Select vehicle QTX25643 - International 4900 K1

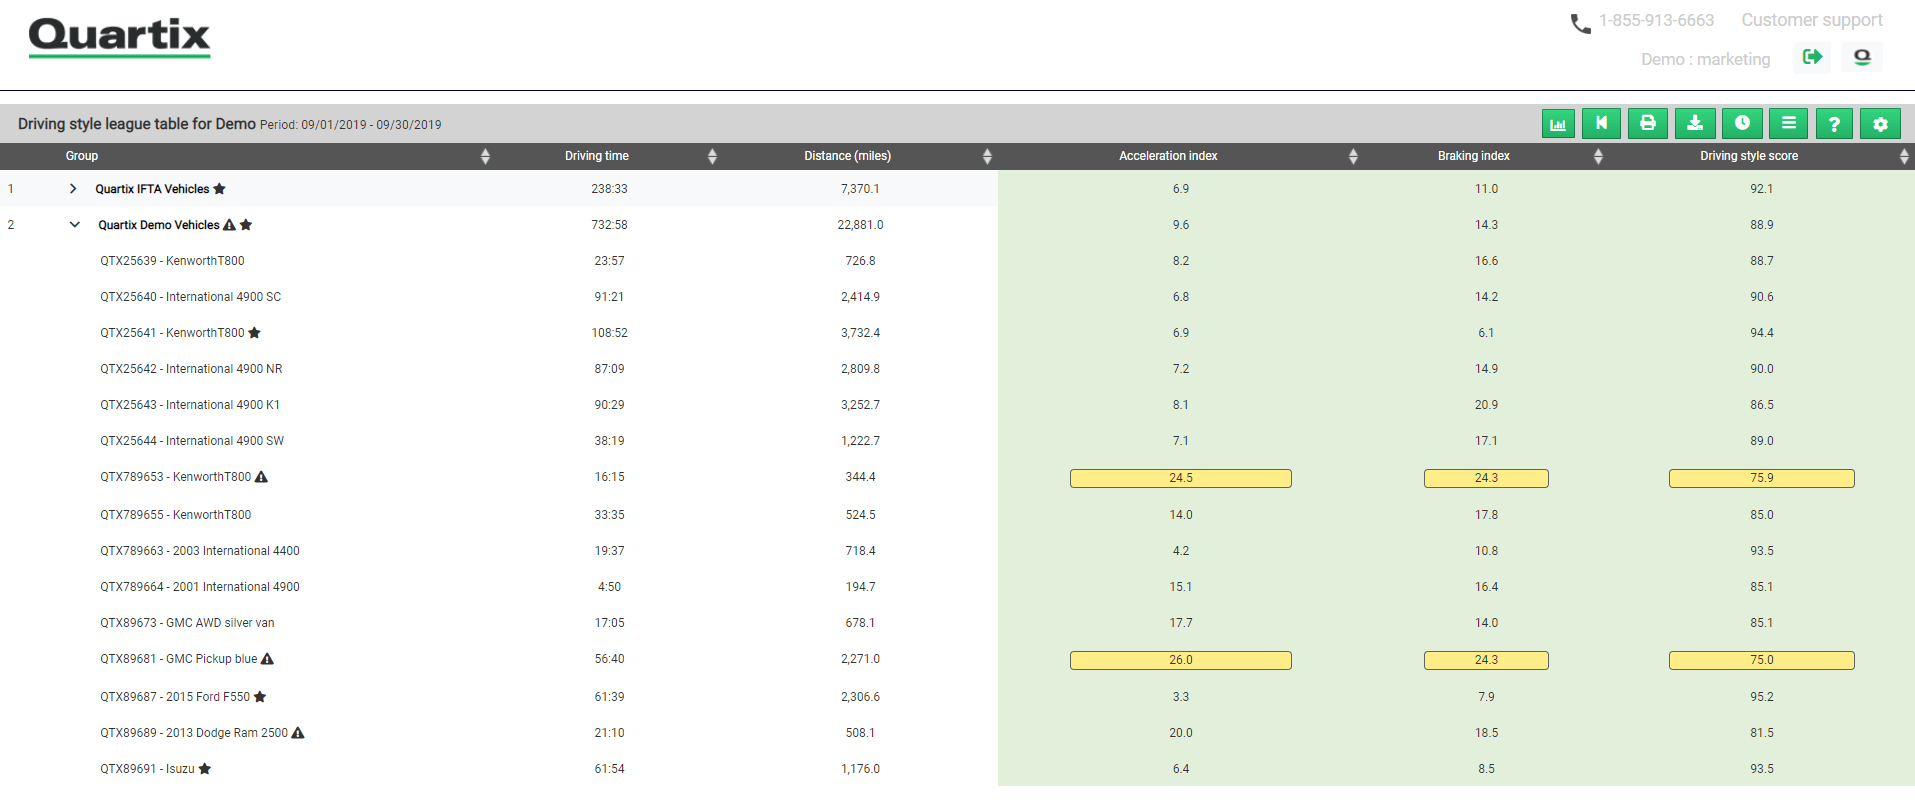[x=190, y=405]
